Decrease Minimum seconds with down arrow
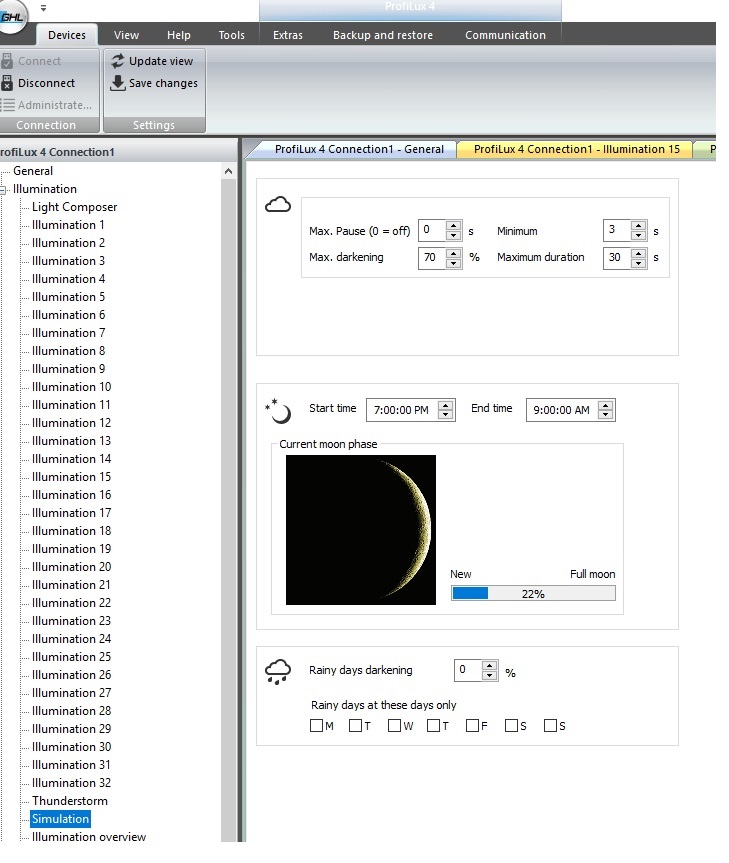 638,236
